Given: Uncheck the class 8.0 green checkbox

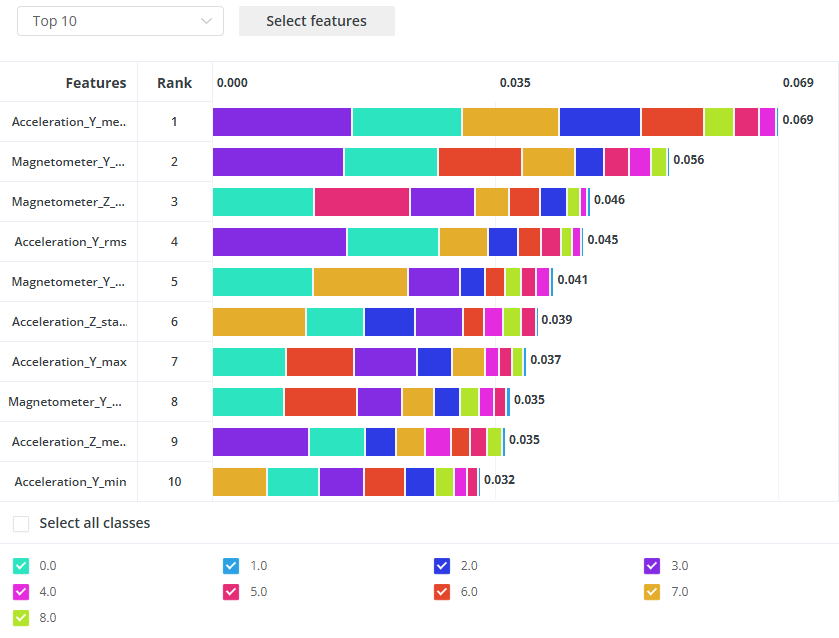Looking at the screenshot, I should [x=21, y=618].
